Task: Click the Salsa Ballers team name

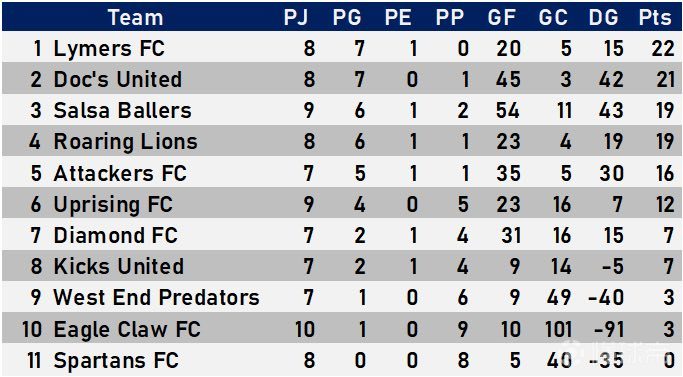Action: [x=122, y=111]
